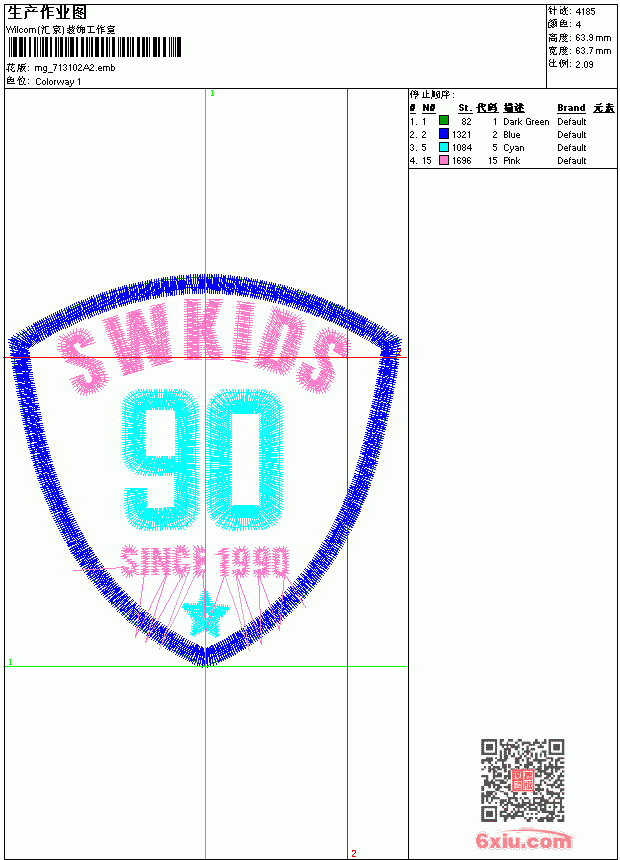620x860 pixels.
Task: Click the Pink stitch count 1696
Action: (x=462, y=161)
